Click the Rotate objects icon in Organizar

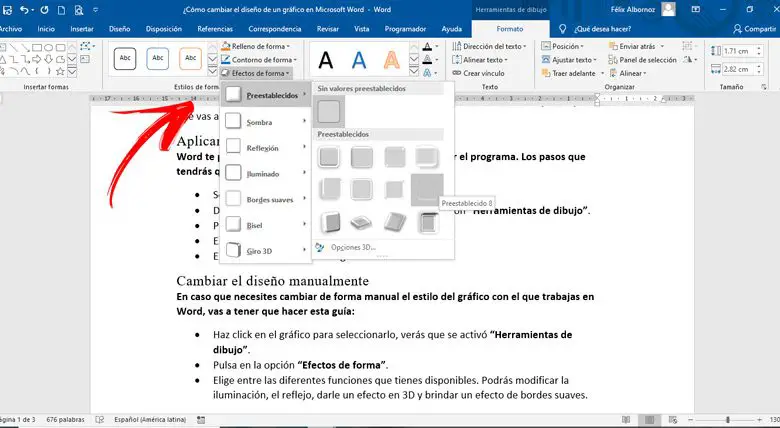(690, 60)
